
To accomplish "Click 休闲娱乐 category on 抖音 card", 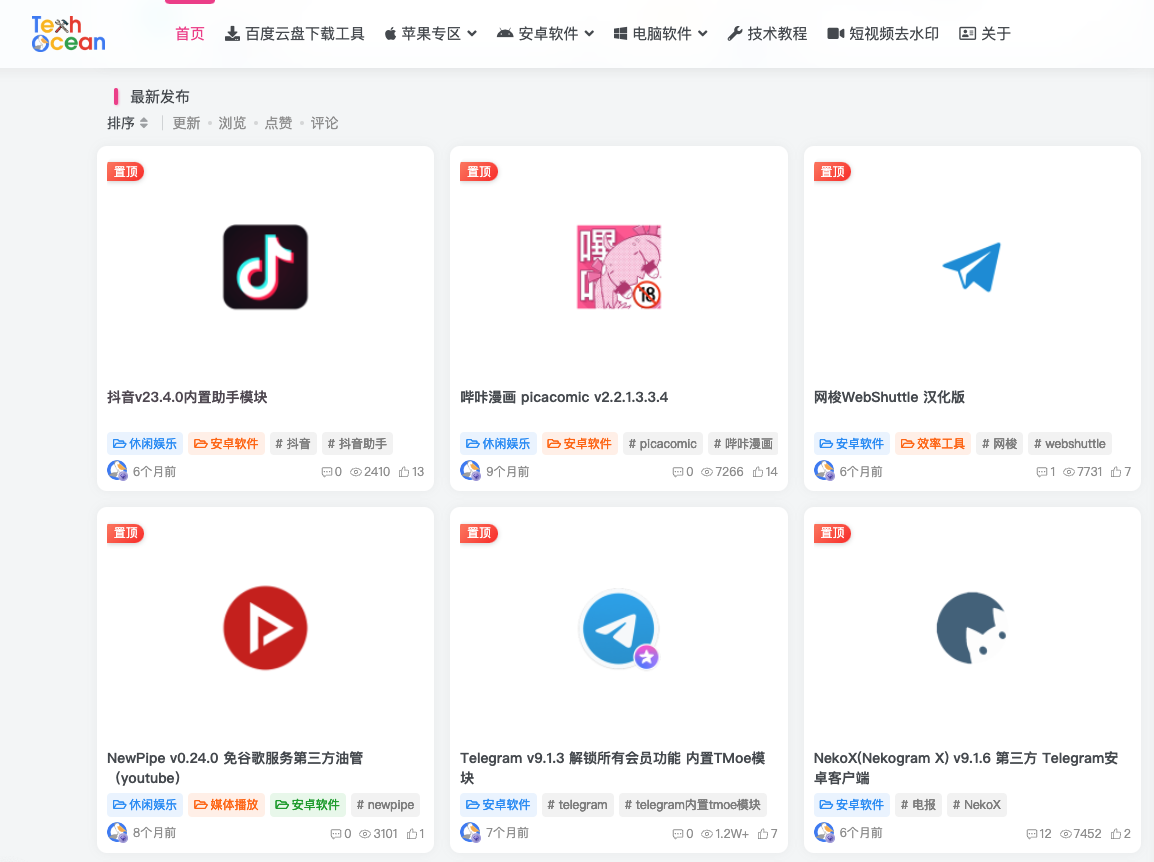I will pyautogui.click(x=145, y=444).
